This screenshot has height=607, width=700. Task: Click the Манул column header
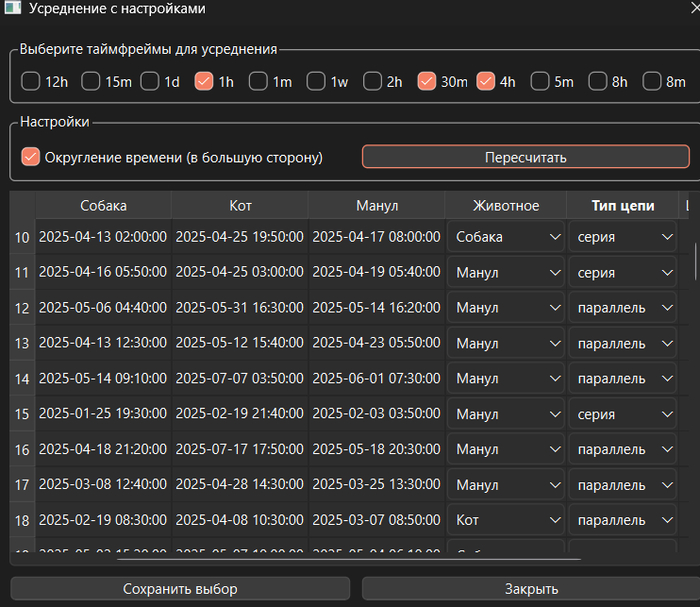pos(377,205)
